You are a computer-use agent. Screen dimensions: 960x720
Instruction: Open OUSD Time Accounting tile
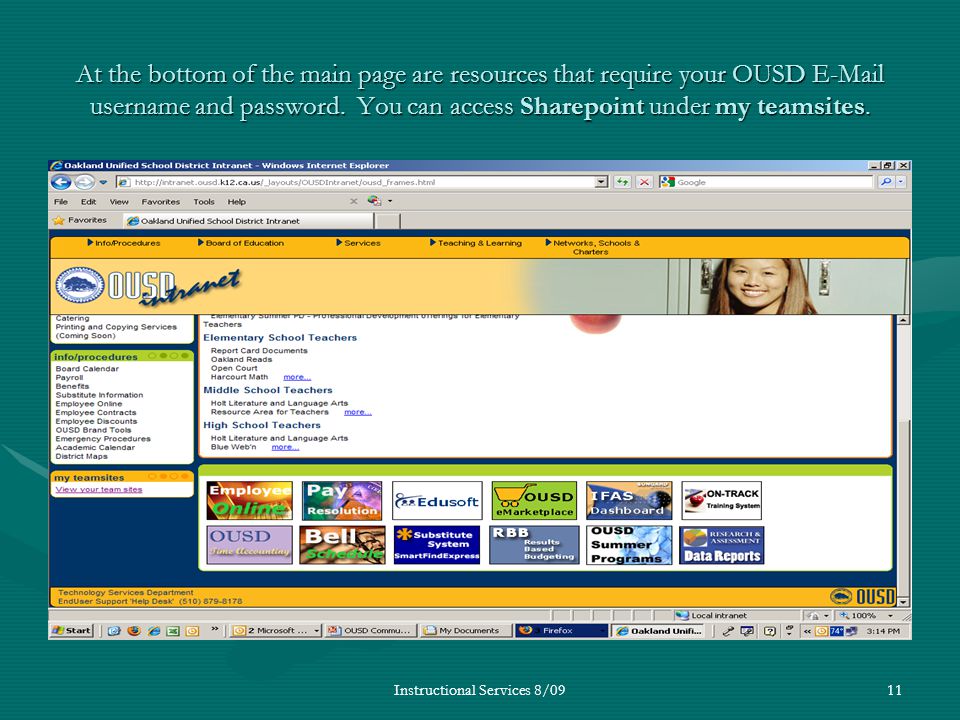coord(249,544)
